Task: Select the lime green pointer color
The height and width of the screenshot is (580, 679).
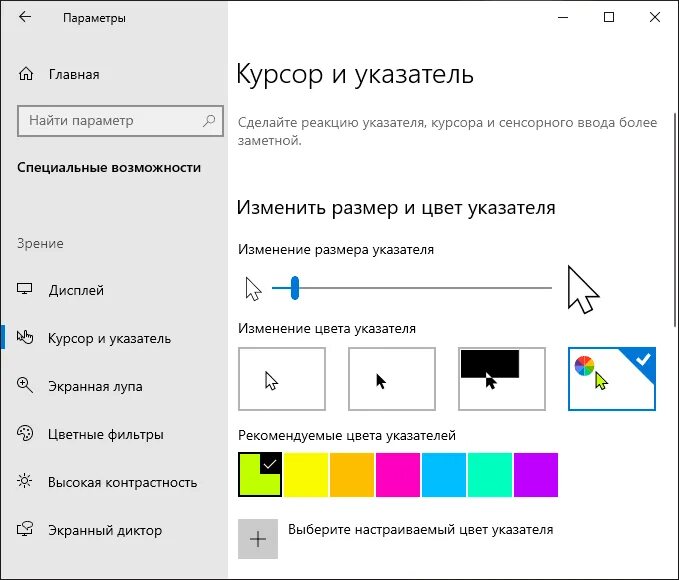Action: [x=260, y=475]
